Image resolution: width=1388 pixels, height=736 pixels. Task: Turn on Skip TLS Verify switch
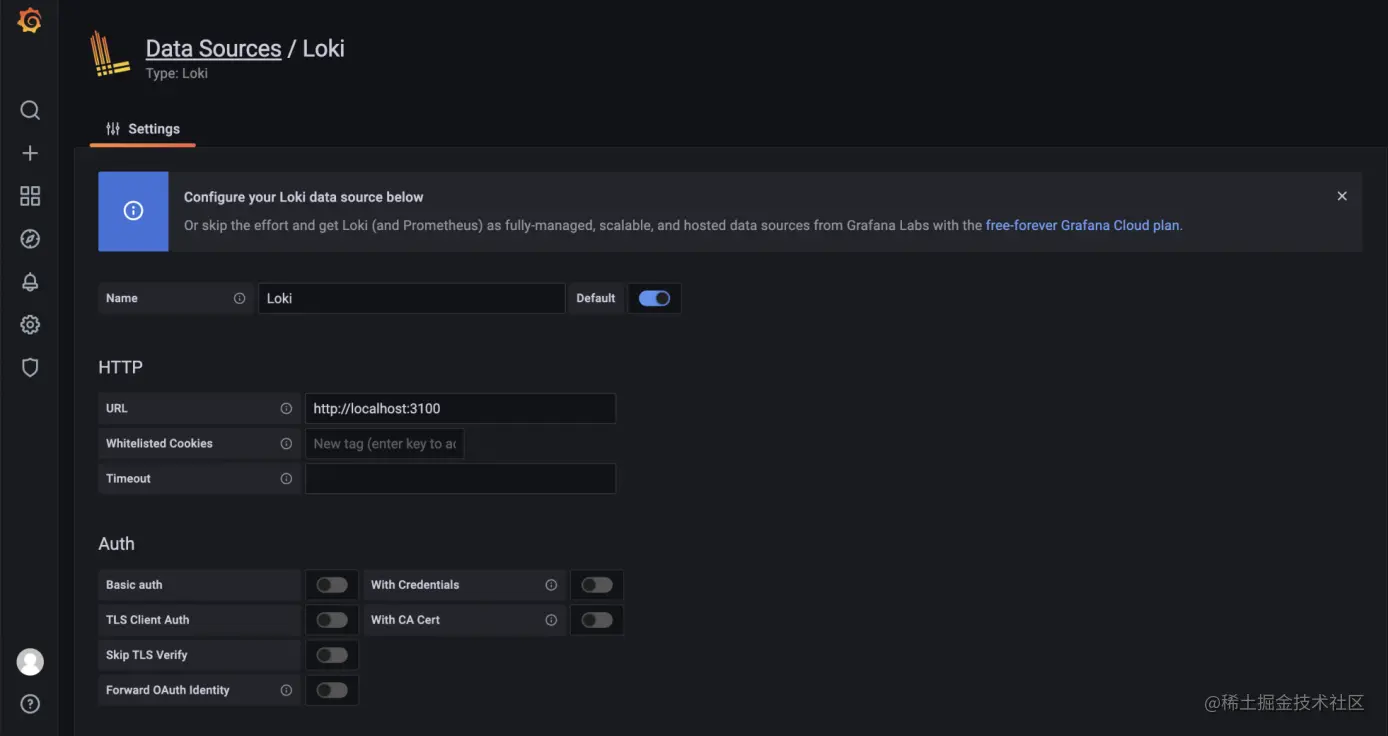click(x=332, y=655)
